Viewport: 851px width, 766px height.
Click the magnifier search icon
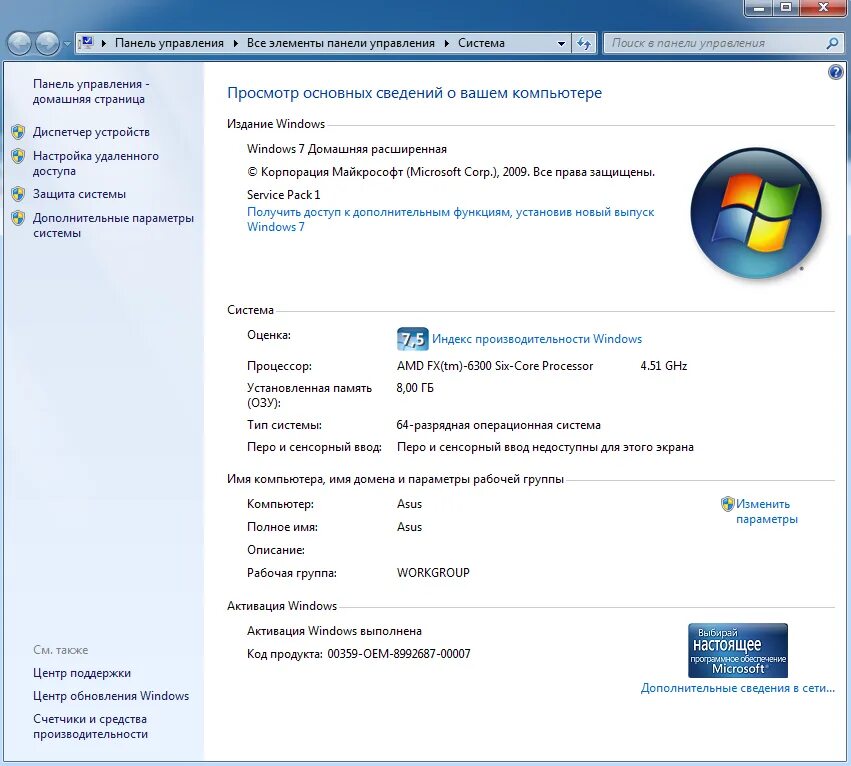click(x=833, y=43)
